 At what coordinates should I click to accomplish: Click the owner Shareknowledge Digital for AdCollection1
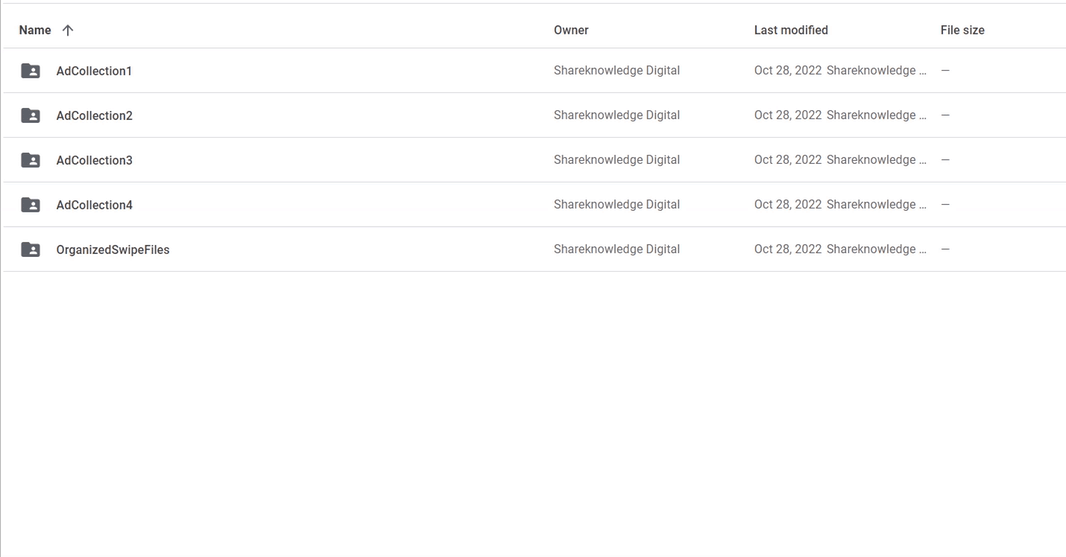coord(617,70)
